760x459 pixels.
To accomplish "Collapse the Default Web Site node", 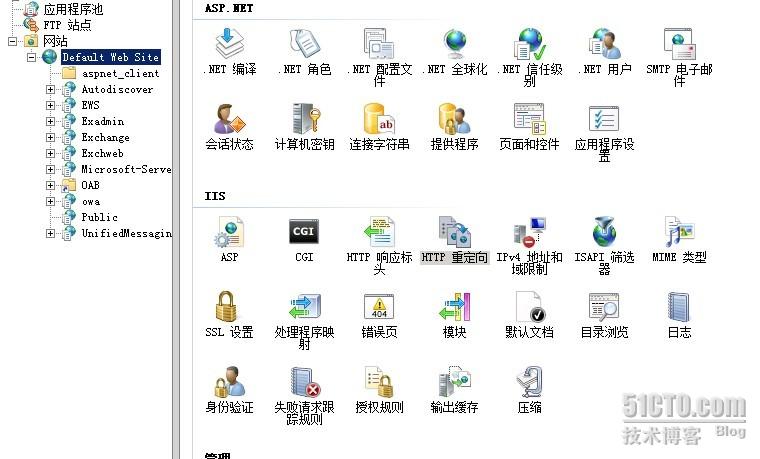I will [x=31, y=57].
